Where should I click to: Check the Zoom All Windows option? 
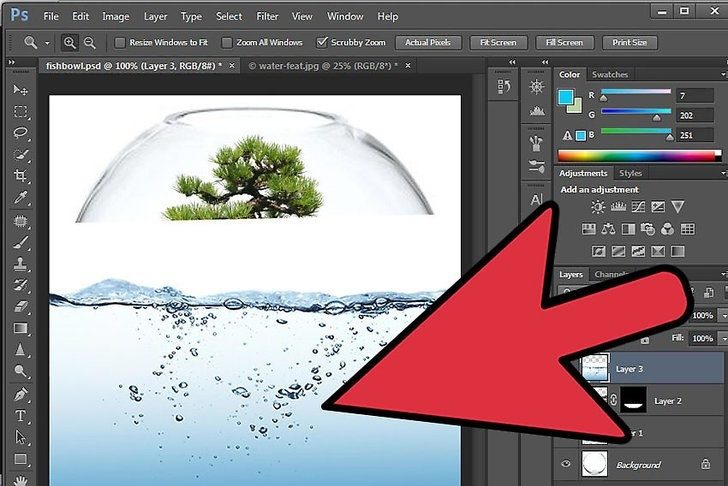click(x=226, y=43)
